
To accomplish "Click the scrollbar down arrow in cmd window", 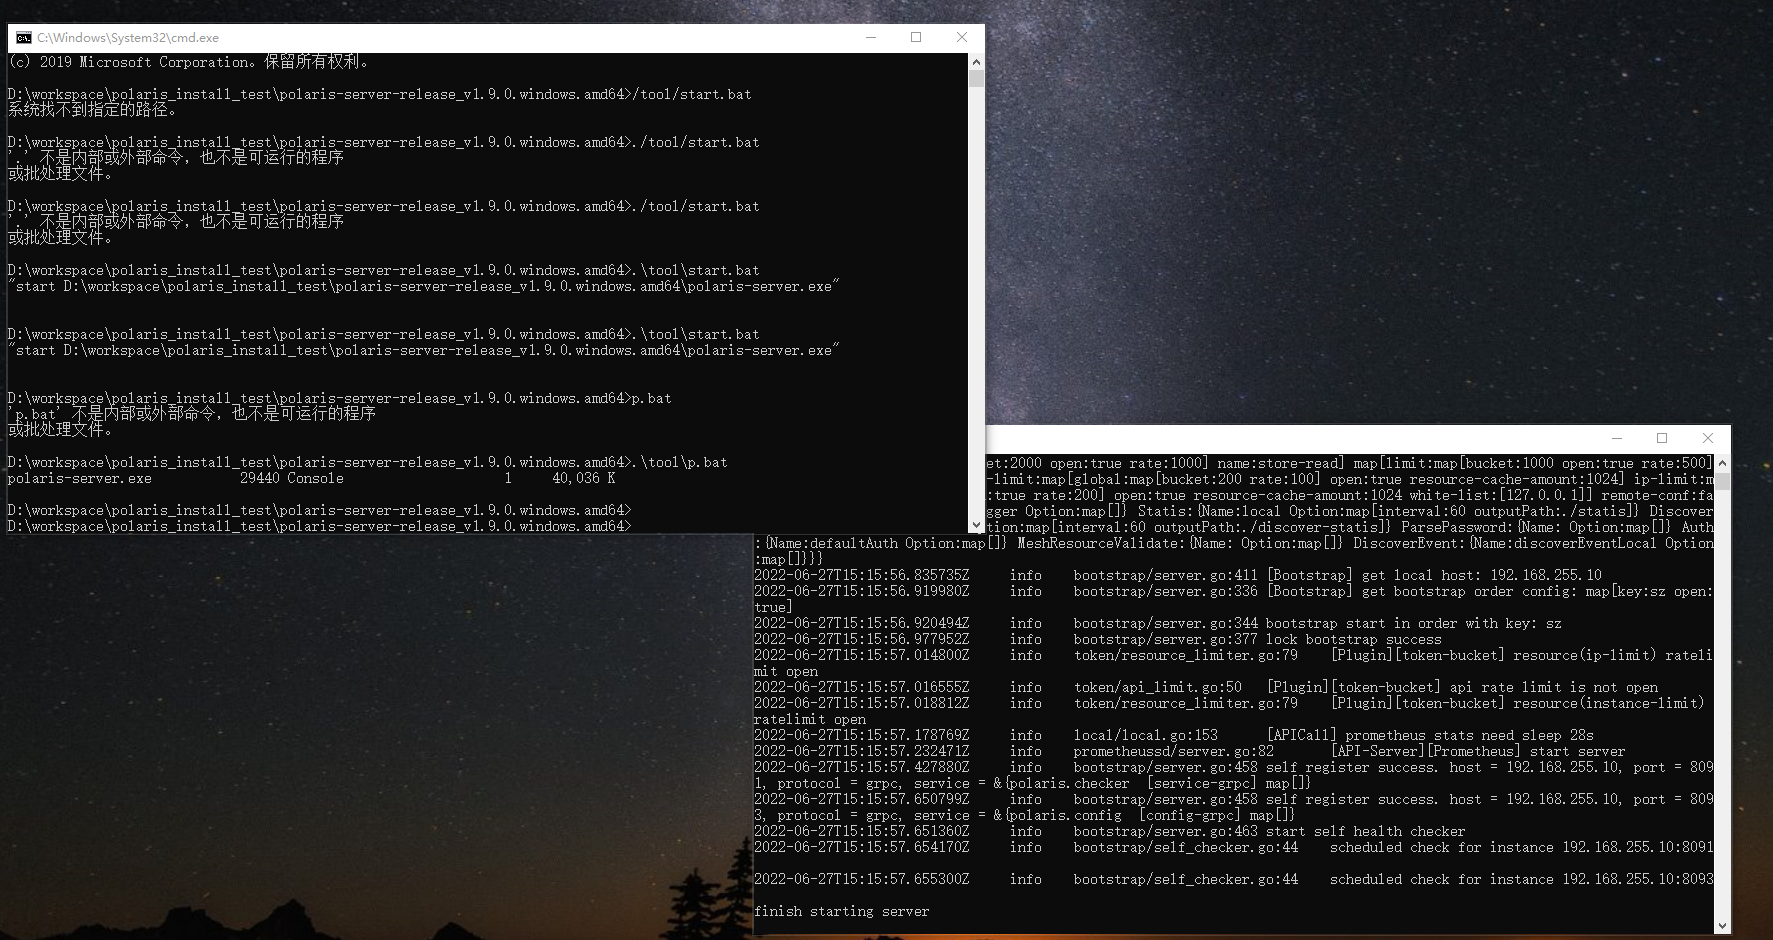I will pyautogui.click(x=975, y=524).
